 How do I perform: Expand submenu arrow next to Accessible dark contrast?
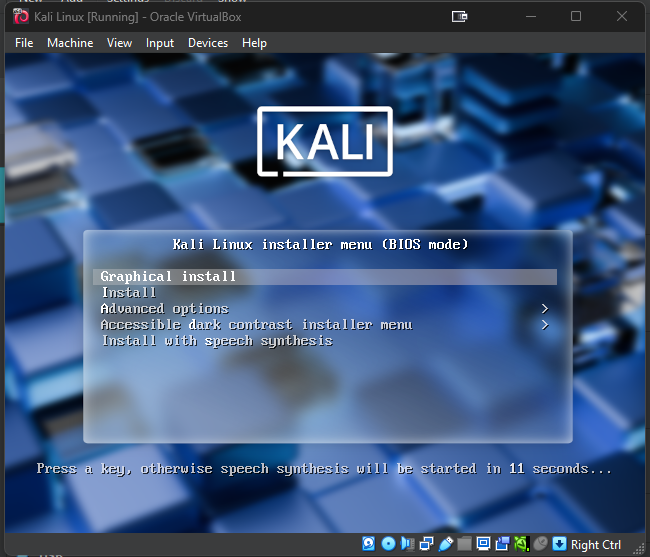pyautogui.click(x=545, y=325)
